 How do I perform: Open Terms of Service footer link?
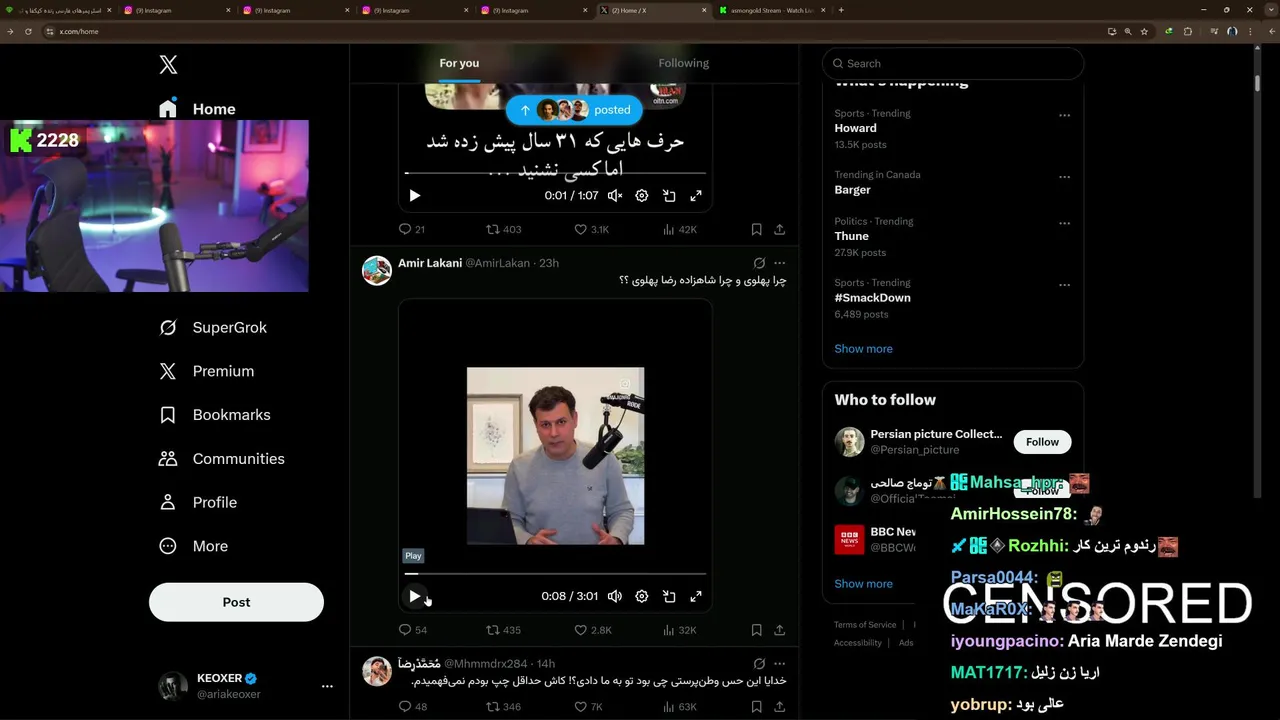coord(865,625)
